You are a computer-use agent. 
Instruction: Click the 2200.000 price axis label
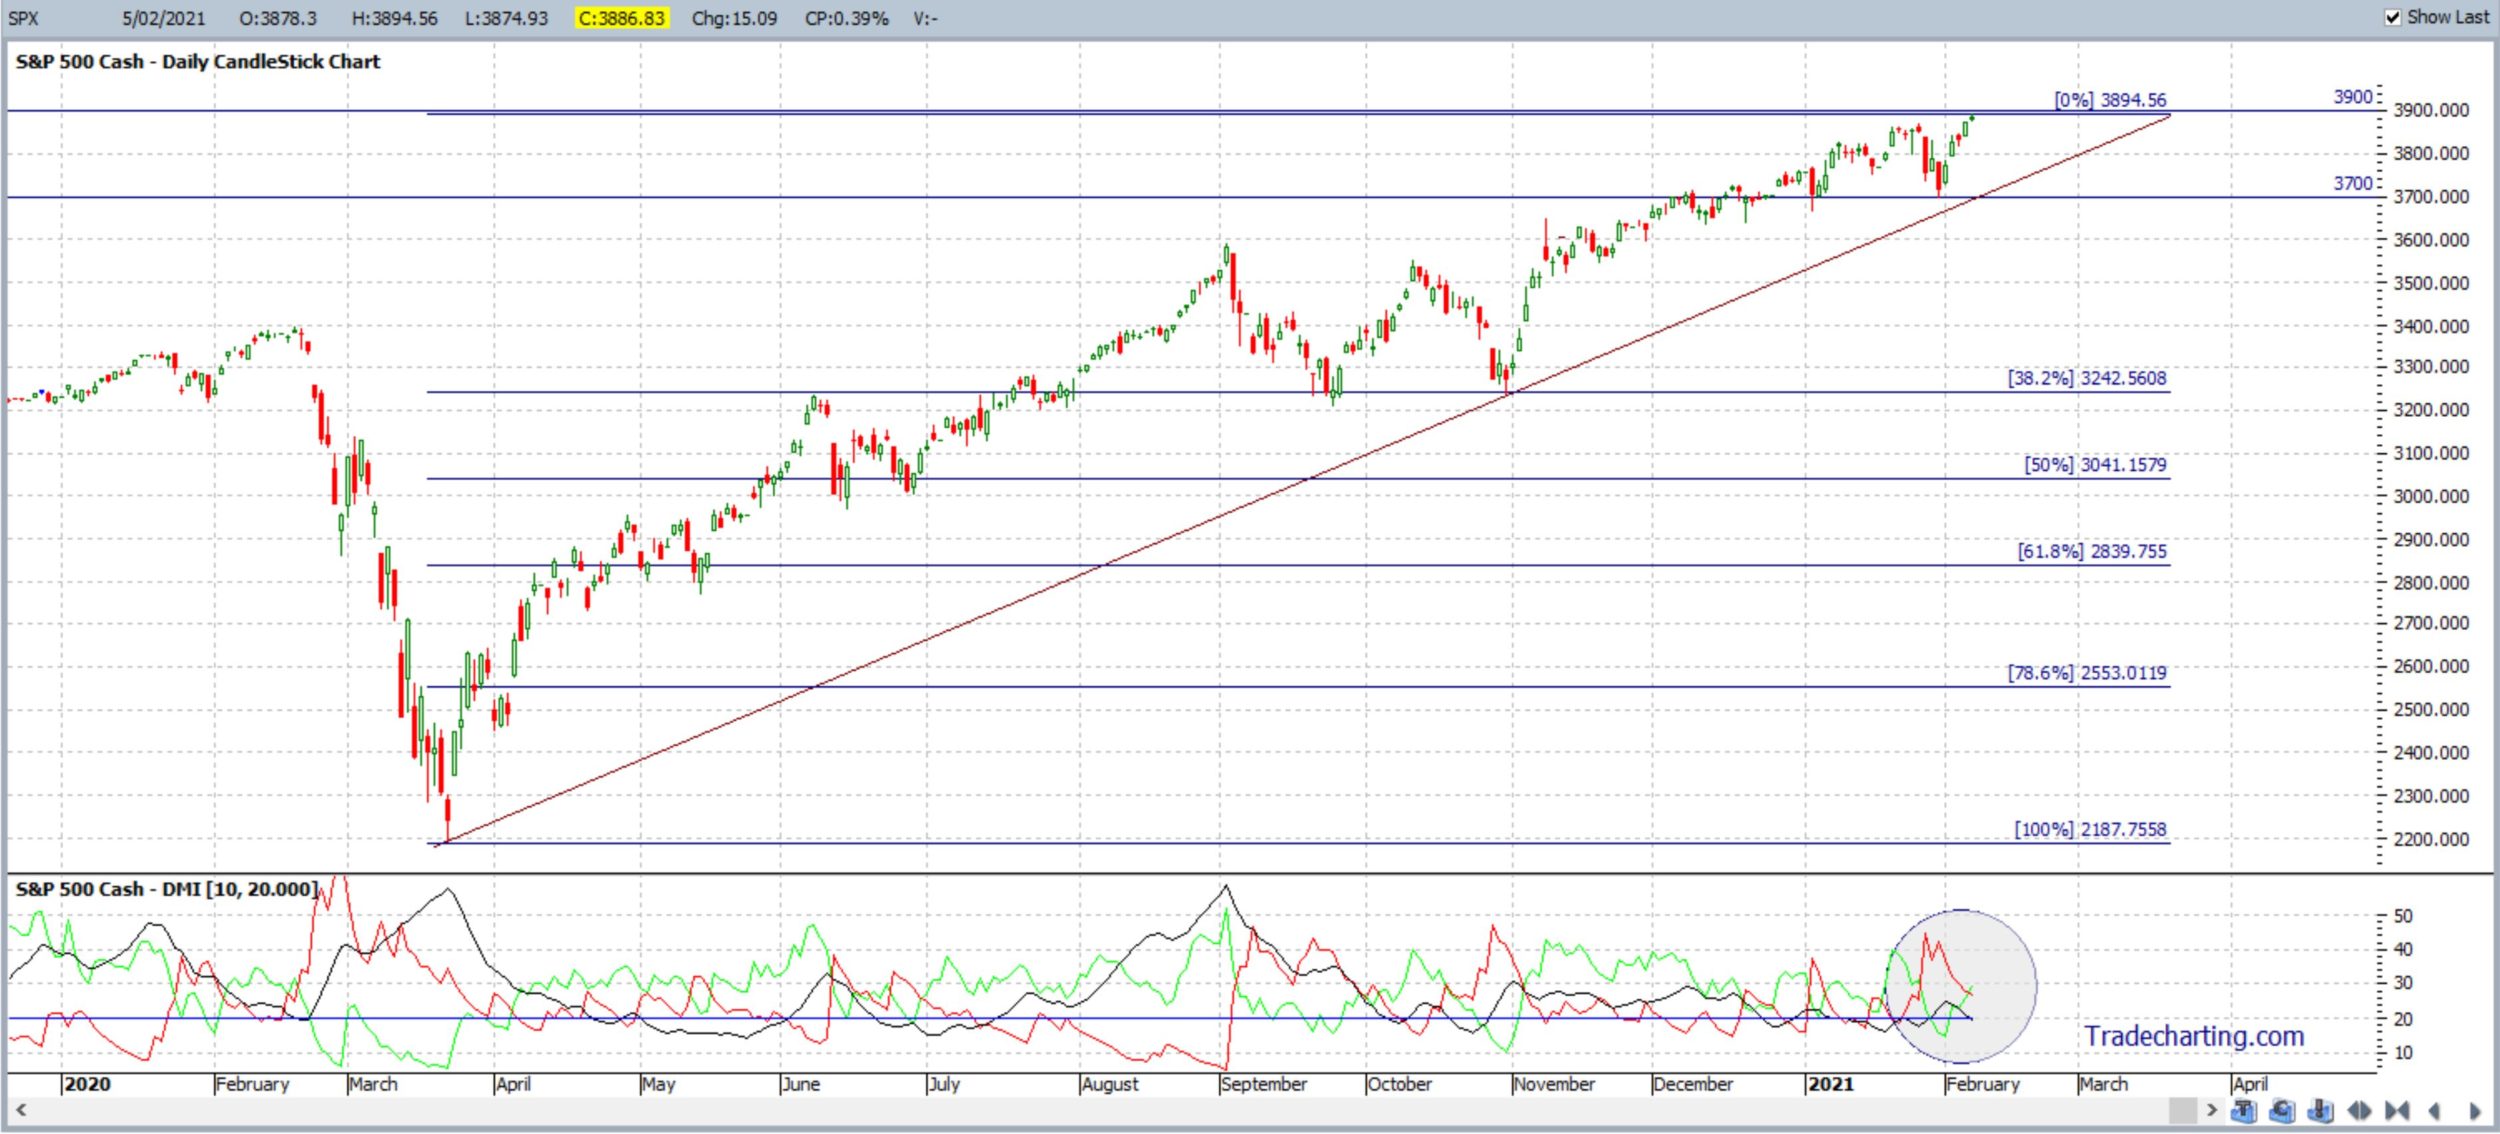2430,840
